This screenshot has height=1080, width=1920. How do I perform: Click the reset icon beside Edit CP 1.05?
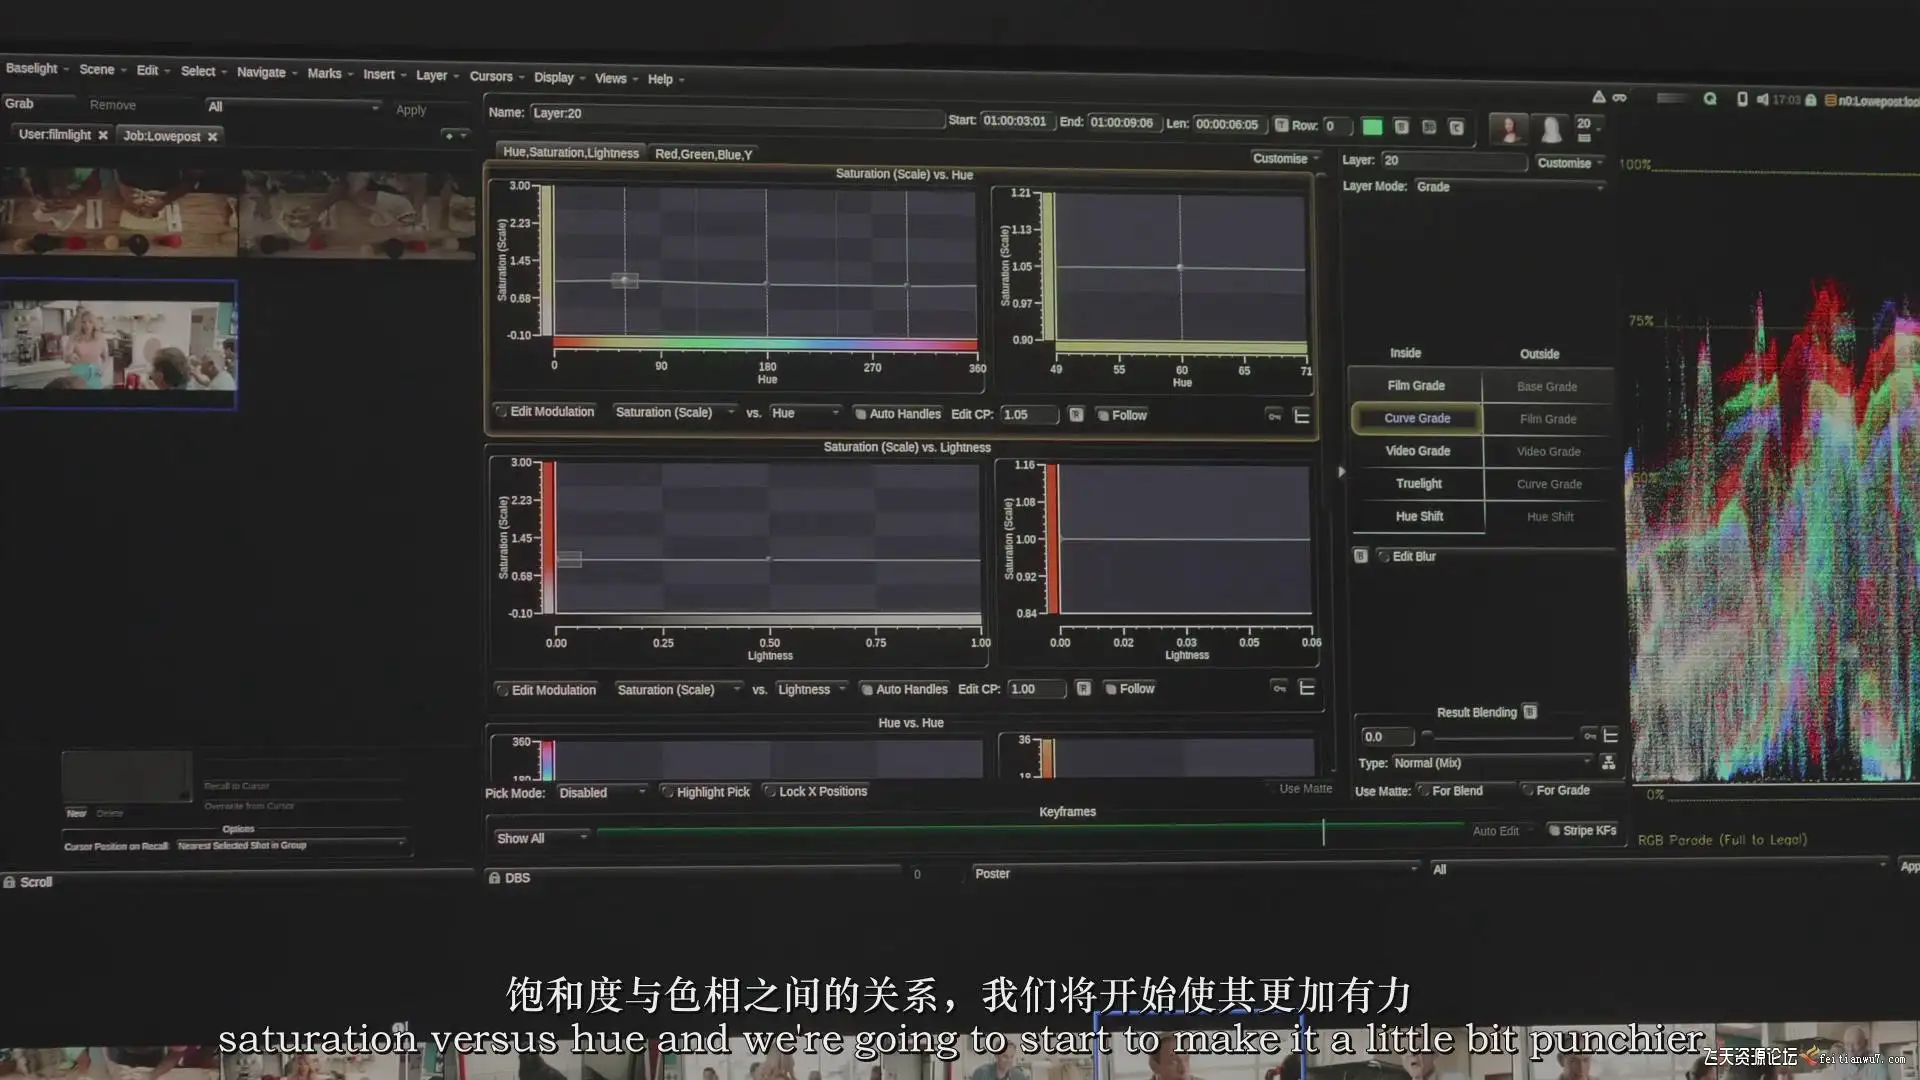click(1076, 415)
